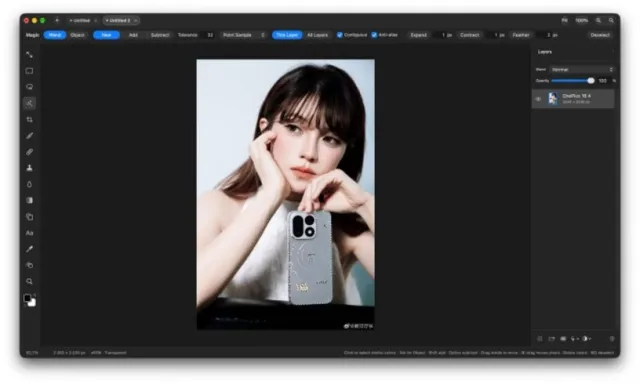Select the Gradient tool
The height and width of the screenshot is (384, 640).
coord(29,200)
